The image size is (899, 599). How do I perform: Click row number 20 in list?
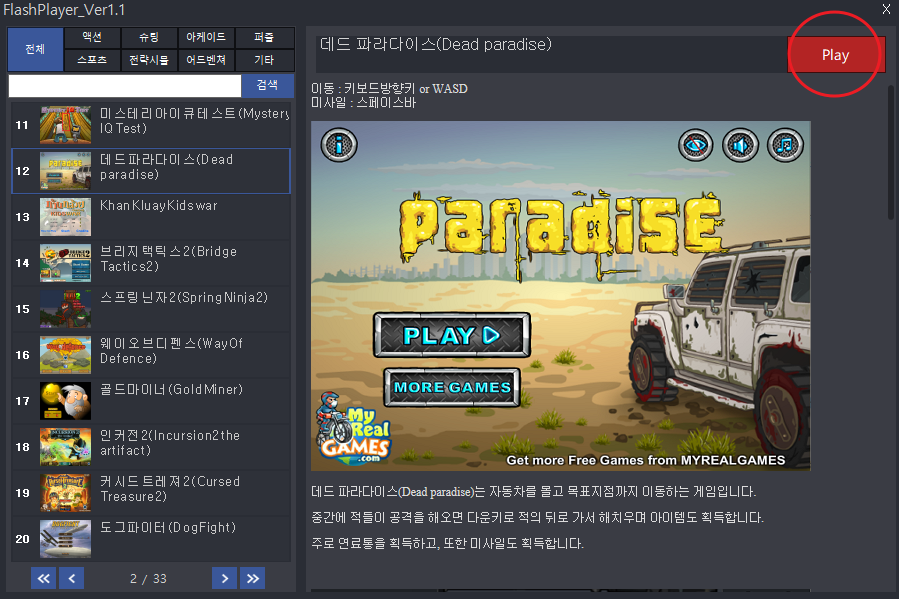click(x=22, y=539)
